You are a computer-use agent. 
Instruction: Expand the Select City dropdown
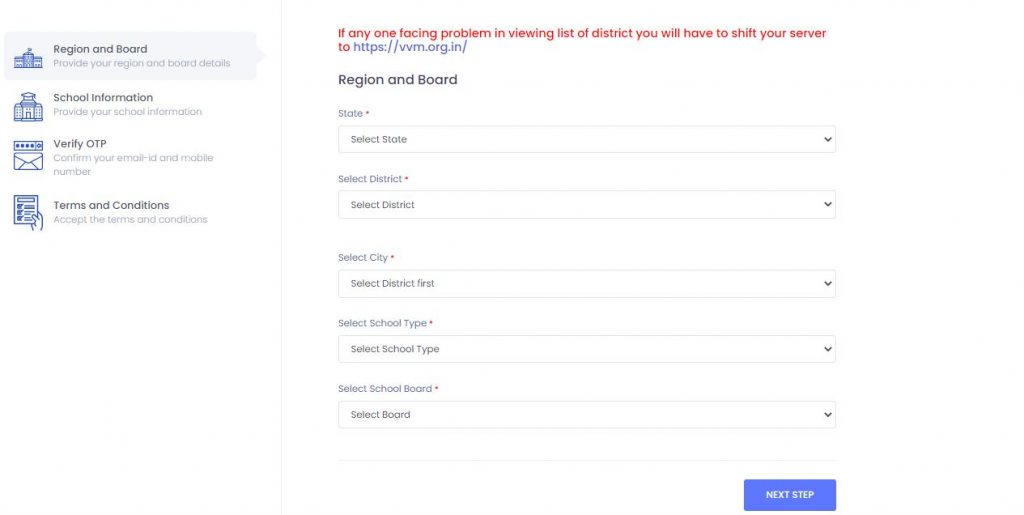(x=586, y=283)
